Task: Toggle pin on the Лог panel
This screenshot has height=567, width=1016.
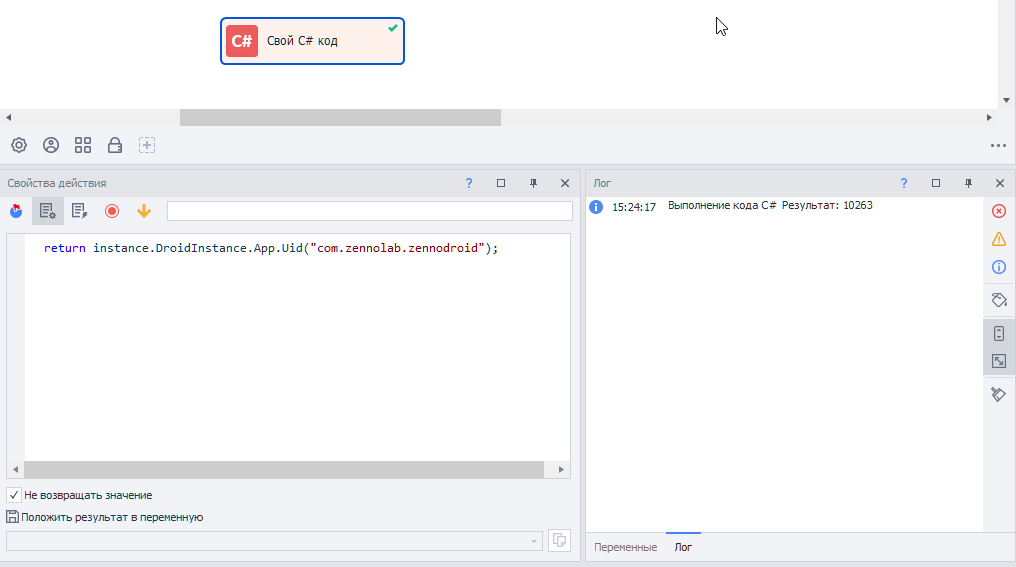Action: coord(967,183)
